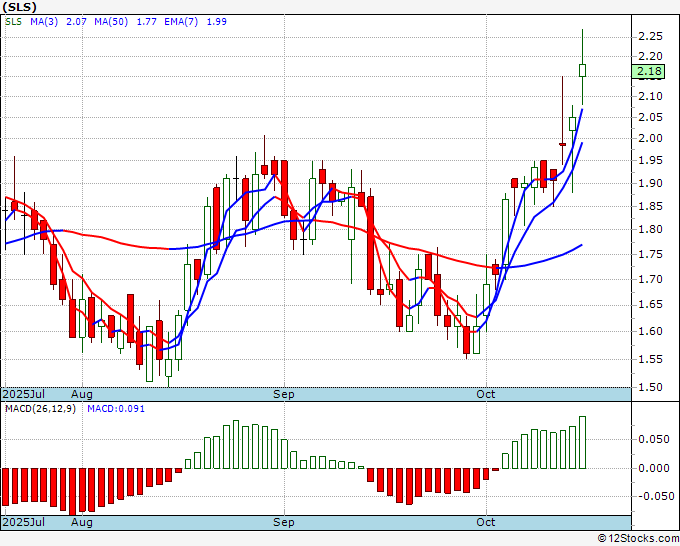Click the 1.50 price axis label
Viewport: 680px width, 546px height.
point(651,387)
